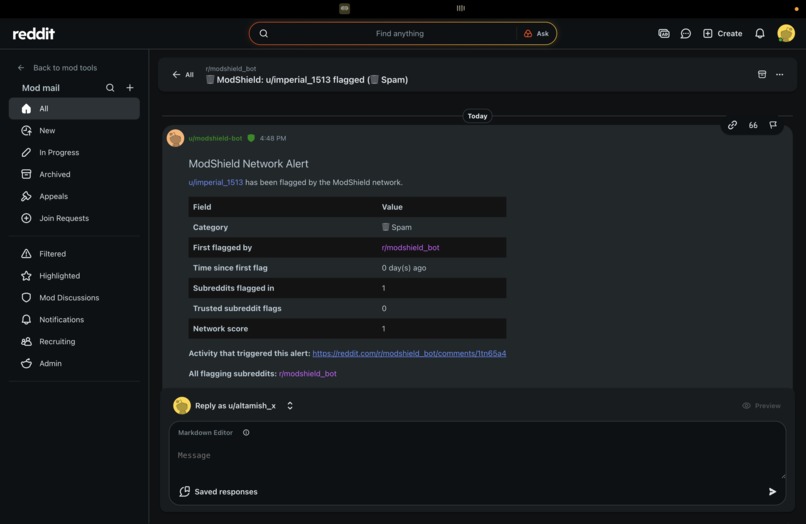Open the chat icon in top bar
Image resolution: width=806 pixels, height=524 pixels.
[686, 33]
